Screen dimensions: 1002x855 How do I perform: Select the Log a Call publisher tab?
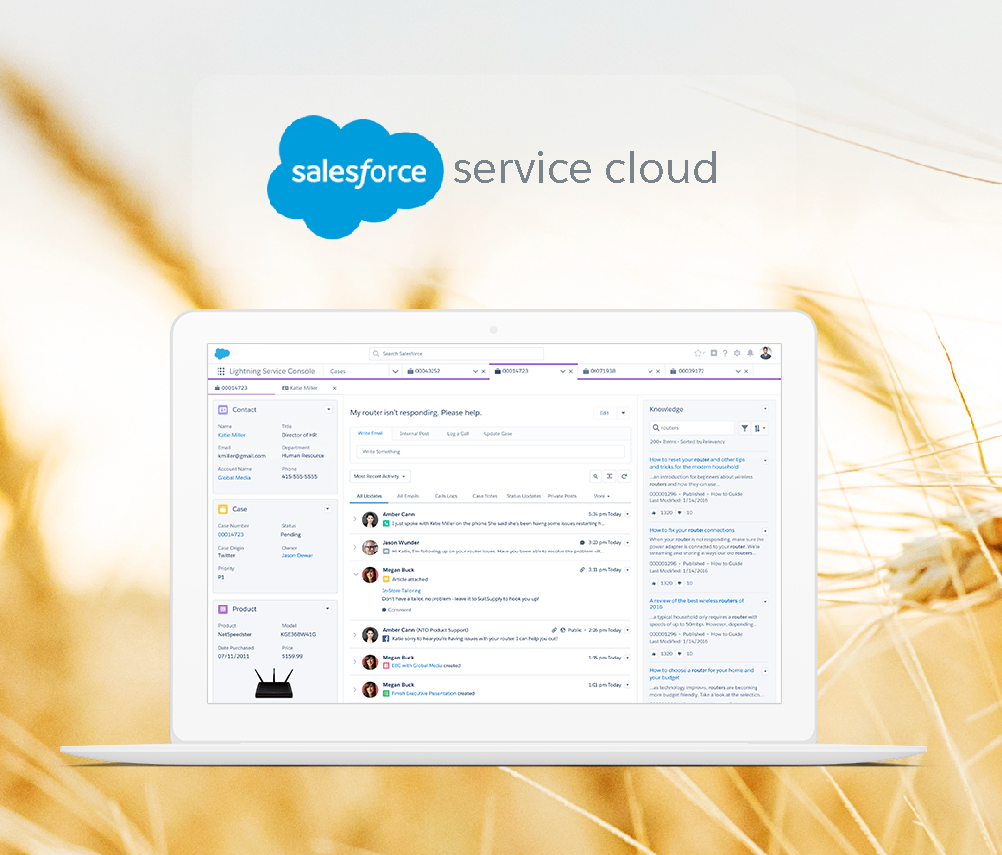pos(458,434)
